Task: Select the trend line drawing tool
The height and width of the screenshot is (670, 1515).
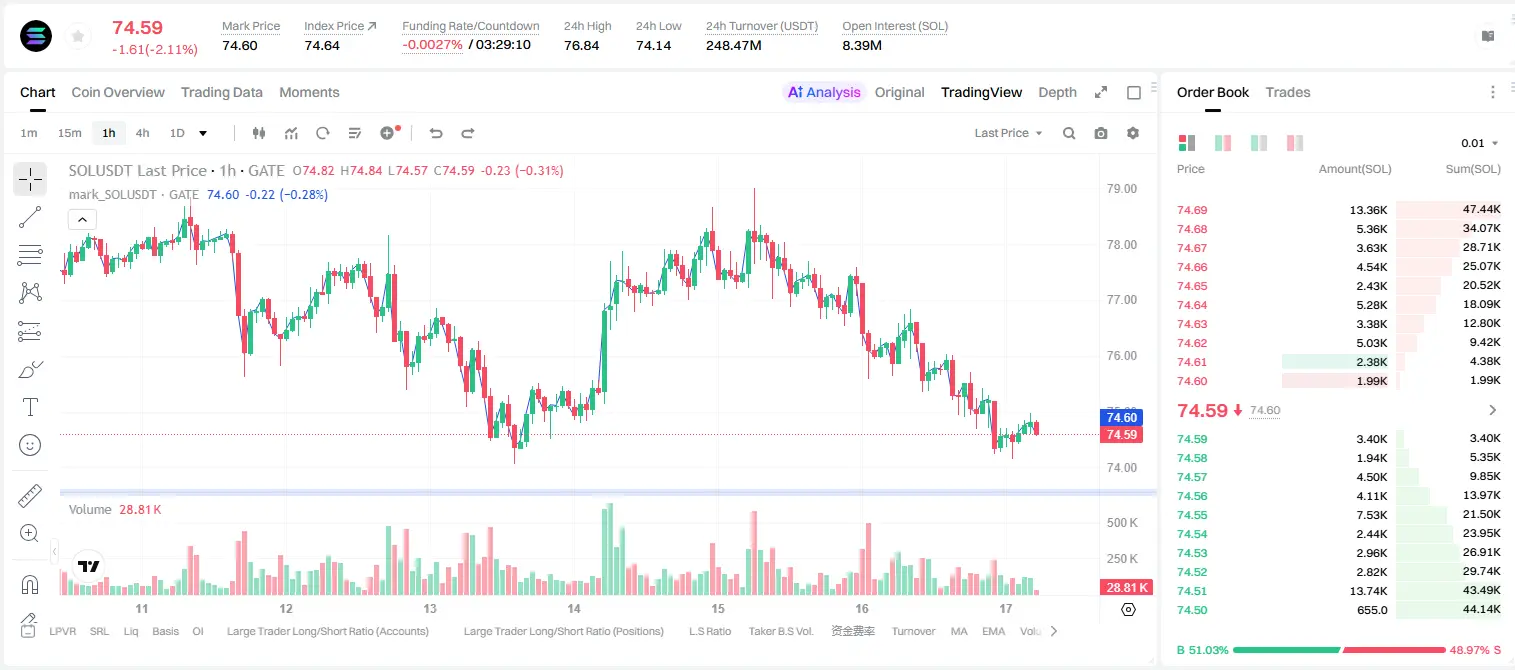Action: (30, 217)
